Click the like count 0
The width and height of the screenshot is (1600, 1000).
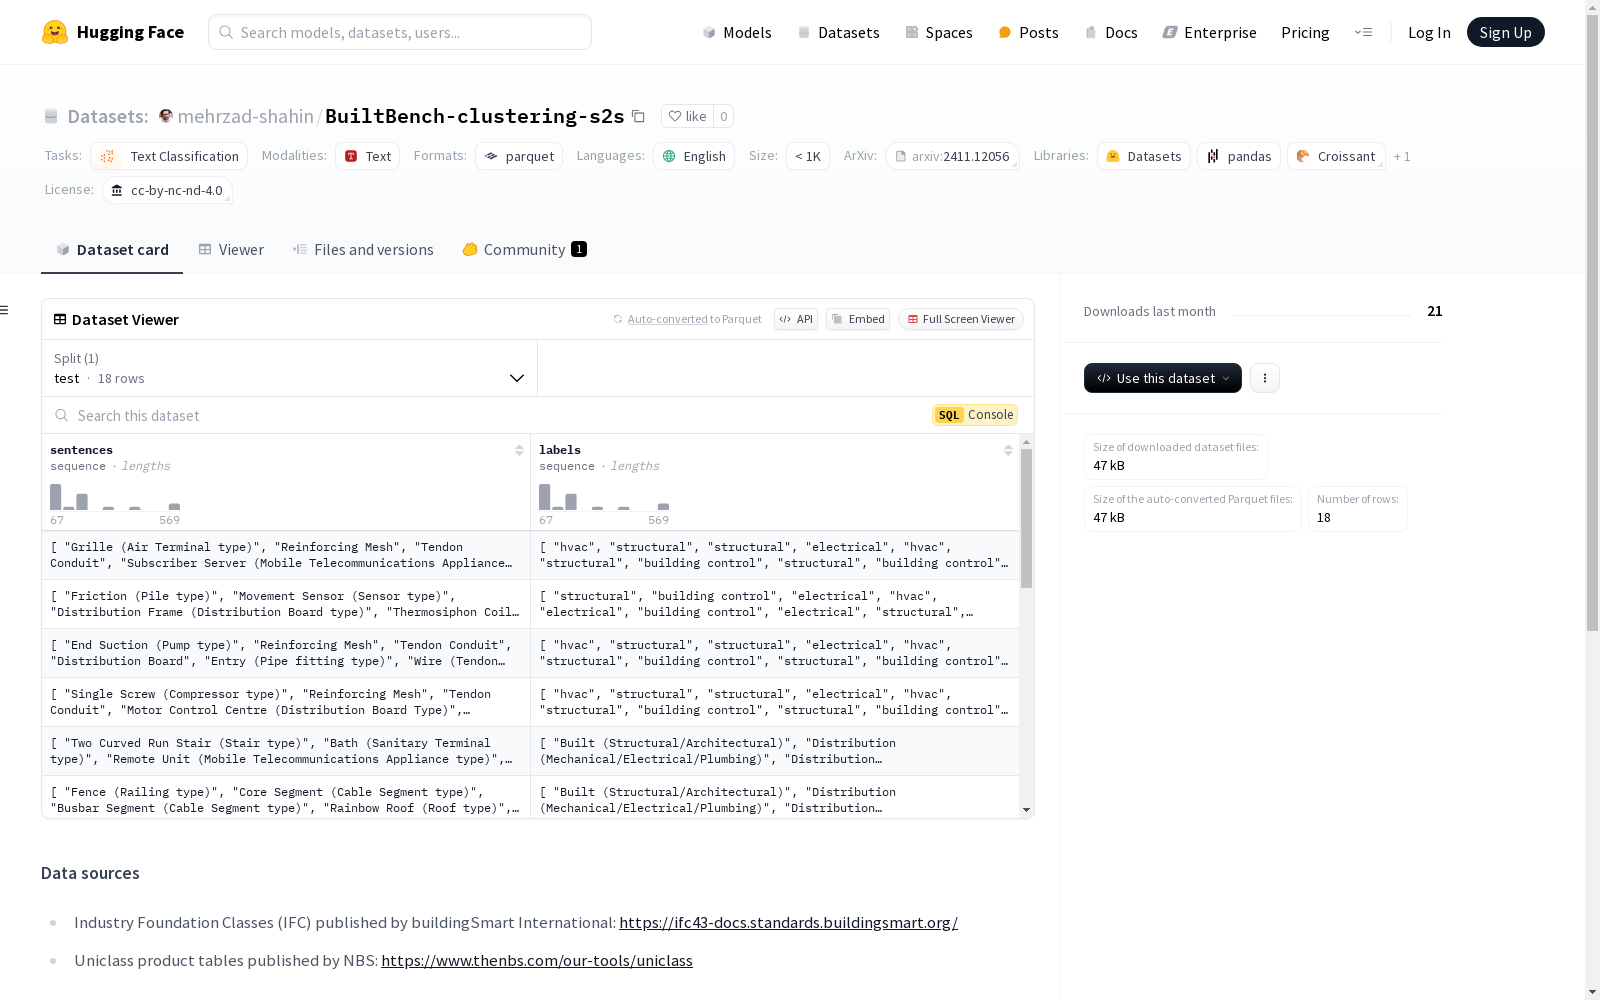(x=724, y=116)
